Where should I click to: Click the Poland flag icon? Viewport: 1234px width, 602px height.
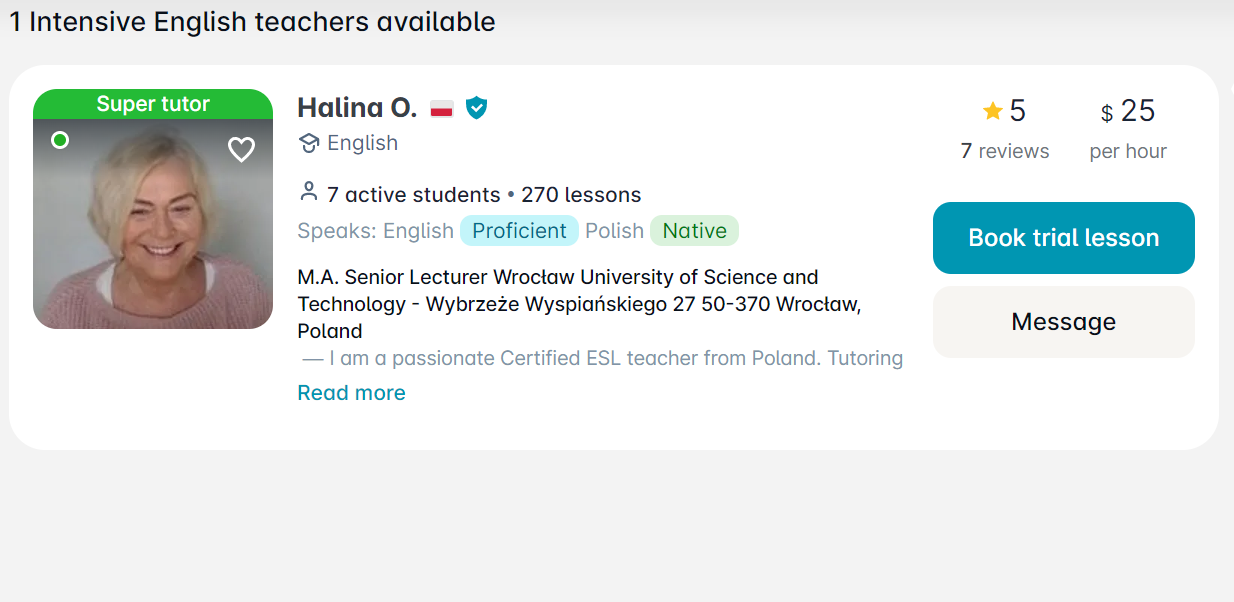pyautogui.click(x=442, y=109)
